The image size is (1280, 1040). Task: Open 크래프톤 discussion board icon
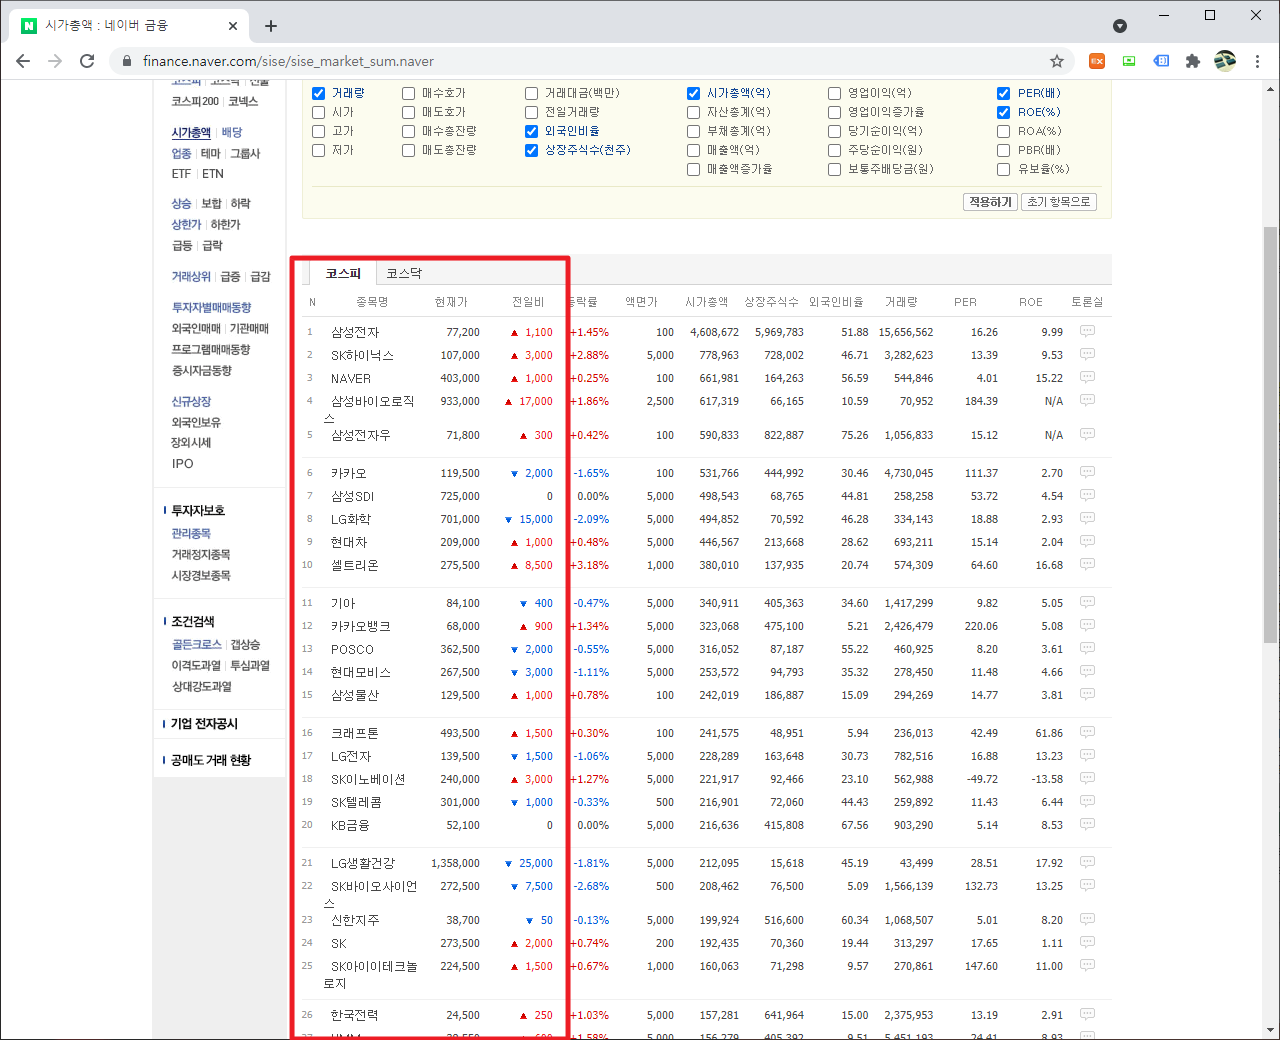coord(1087,732)
